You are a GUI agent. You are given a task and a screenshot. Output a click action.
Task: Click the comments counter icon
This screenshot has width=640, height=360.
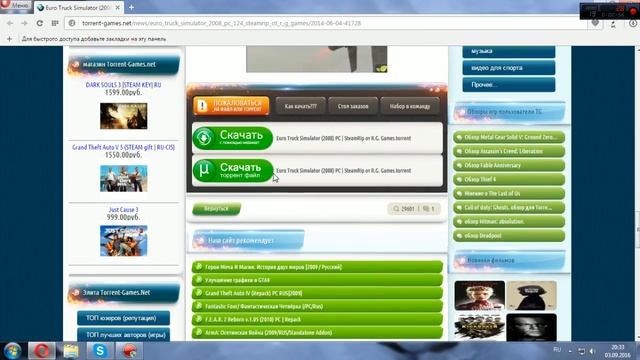[426, 209]
